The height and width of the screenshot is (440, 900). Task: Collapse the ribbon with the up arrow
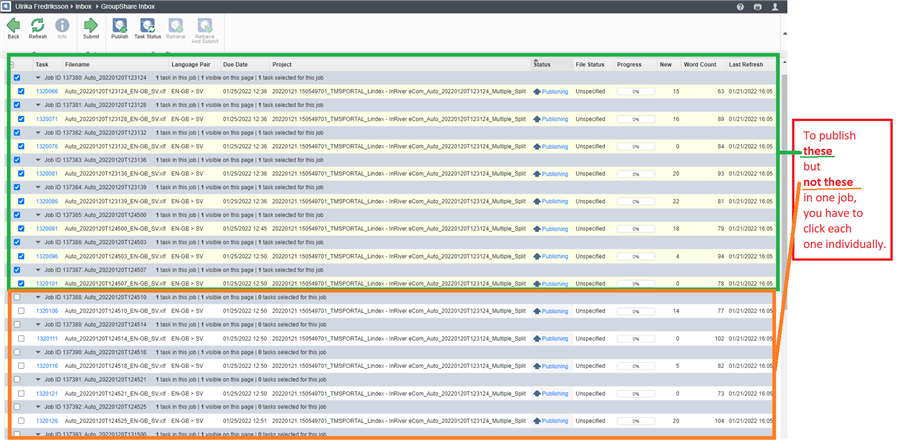point(783,33)
